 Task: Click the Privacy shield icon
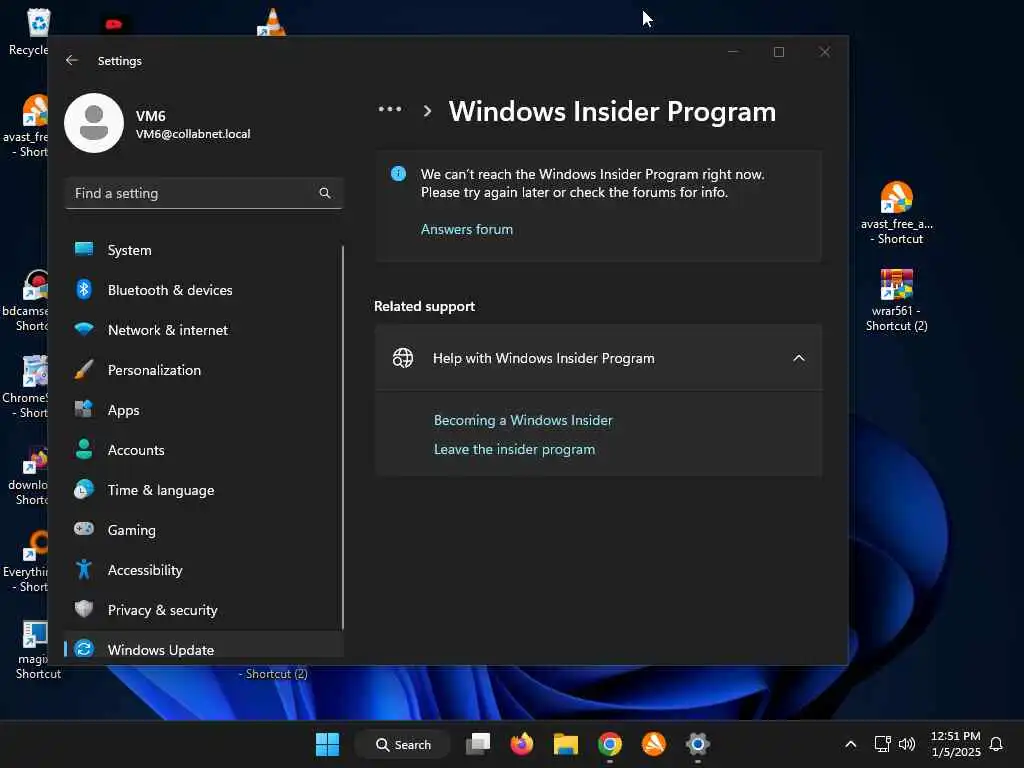[84, 609]
